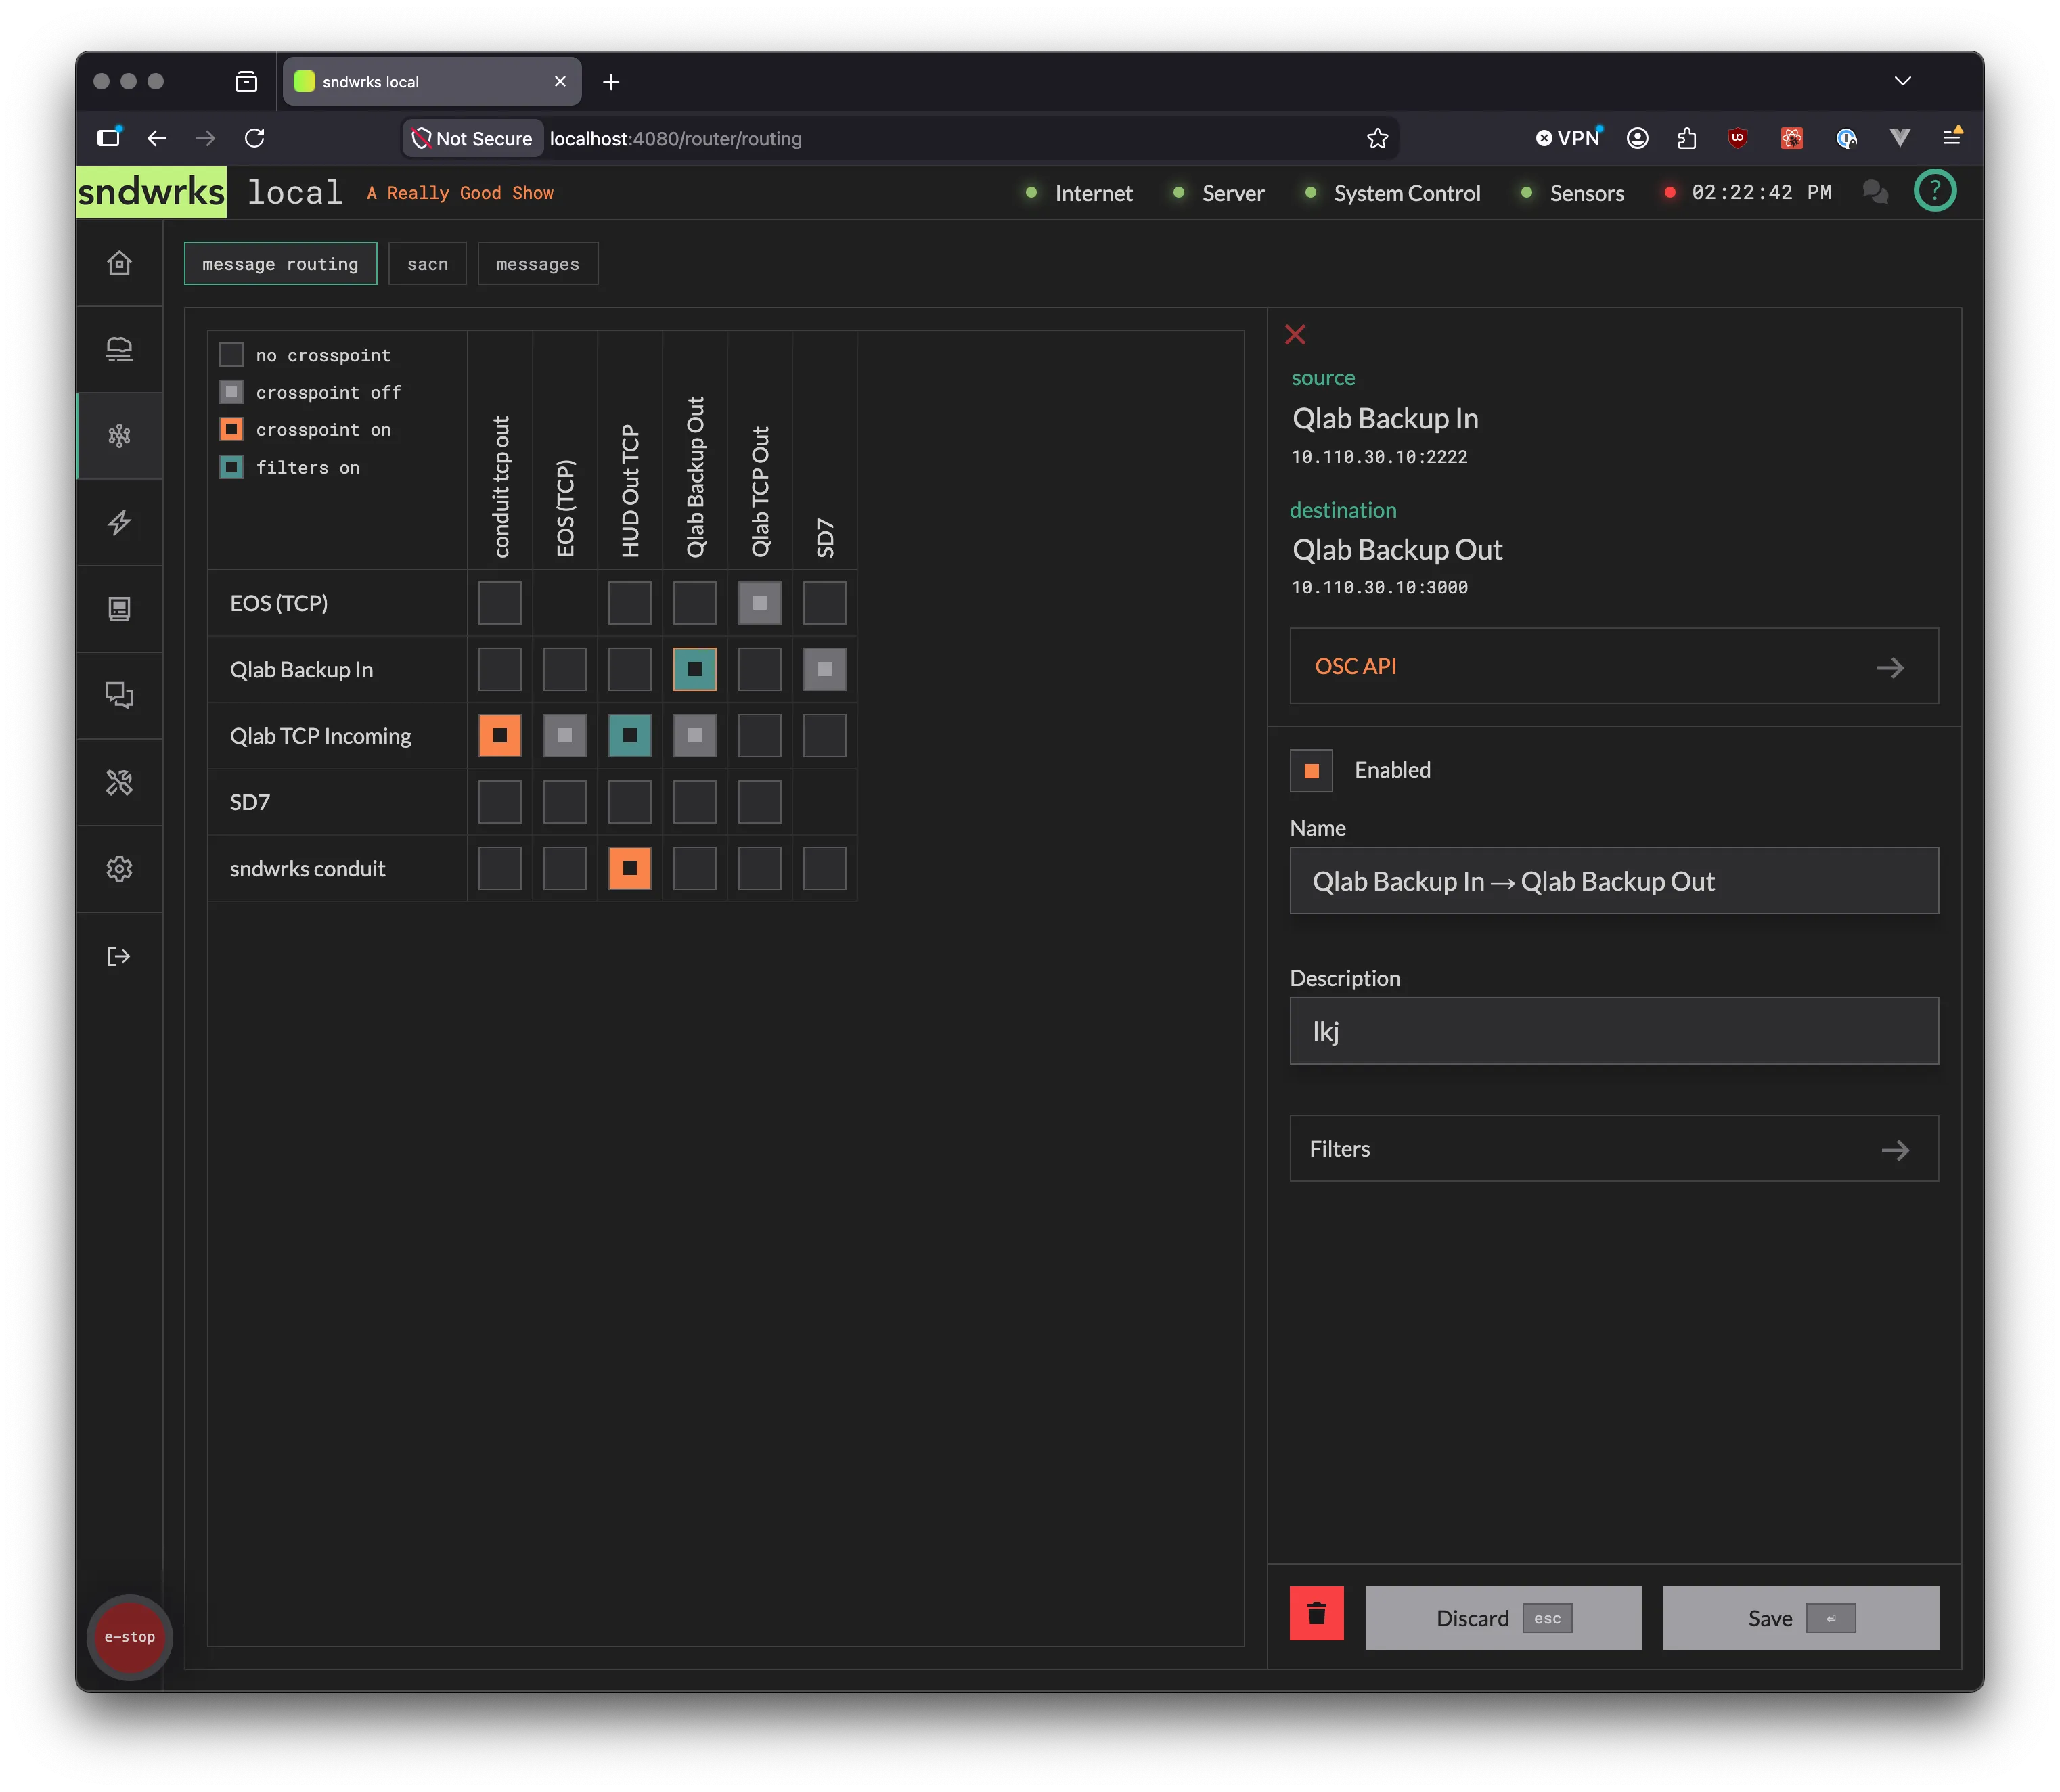The height and width of the screenshot is (1792, 2060).
Task: Toggle sndwrks conduit to HUD Out TCP crosspoint
Action: 629,868
